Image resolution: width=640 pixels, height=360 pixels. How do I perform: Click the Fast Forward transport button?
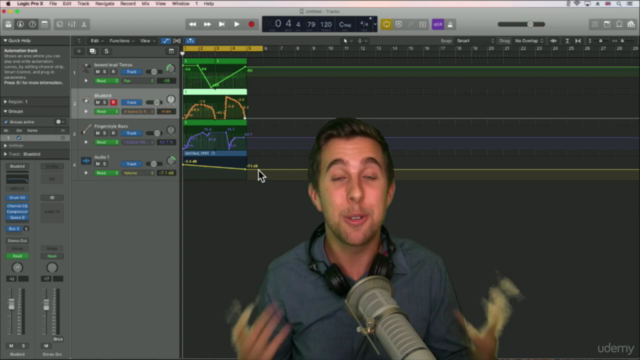pos(207,24)
